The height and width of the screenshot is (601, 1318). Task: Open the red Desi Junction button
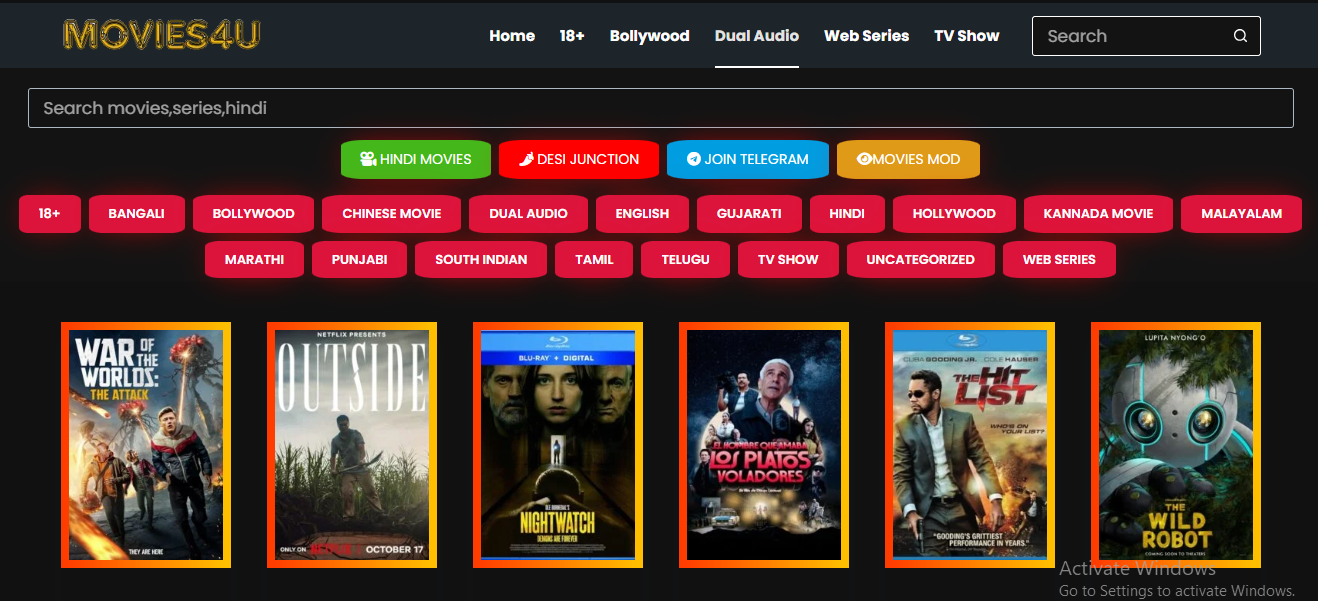pos(579,159)
